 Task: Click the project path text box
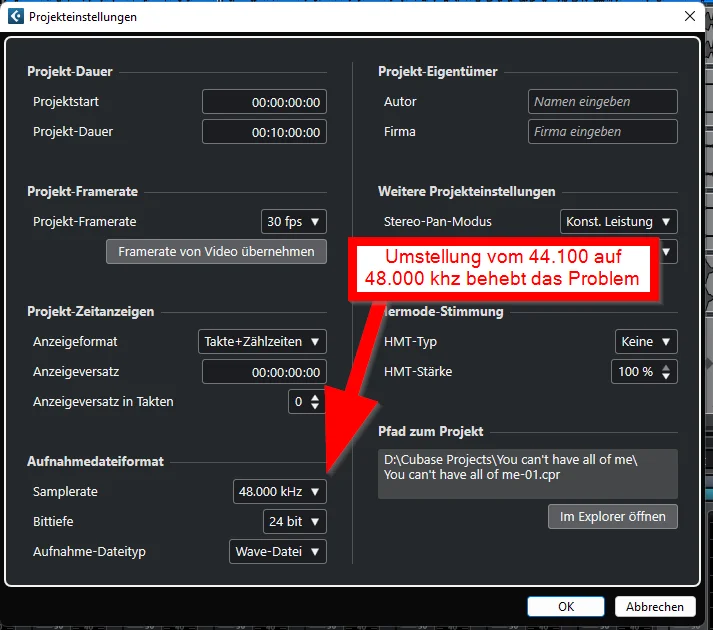tap(528, 474)
